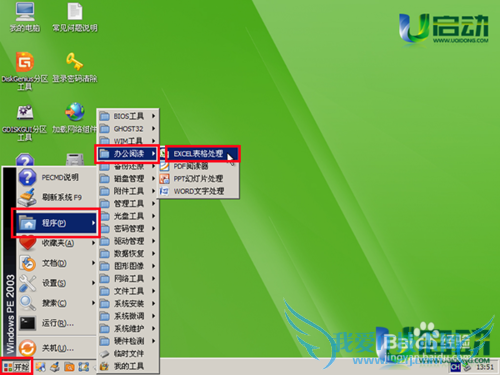Open the 加载网络组件 globe icon
The image size is (500, 375).
(x=75, y=118)
